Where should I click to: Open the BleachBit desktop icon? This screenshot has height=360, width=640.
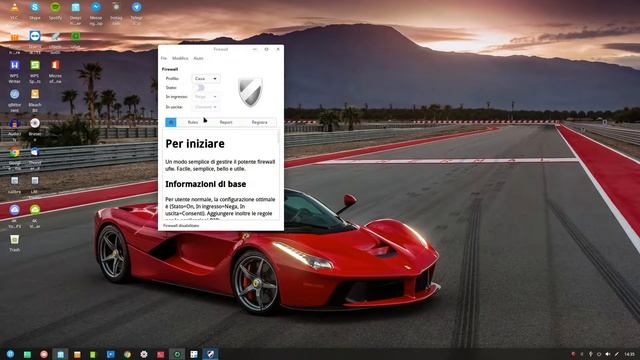pos(35,94)
